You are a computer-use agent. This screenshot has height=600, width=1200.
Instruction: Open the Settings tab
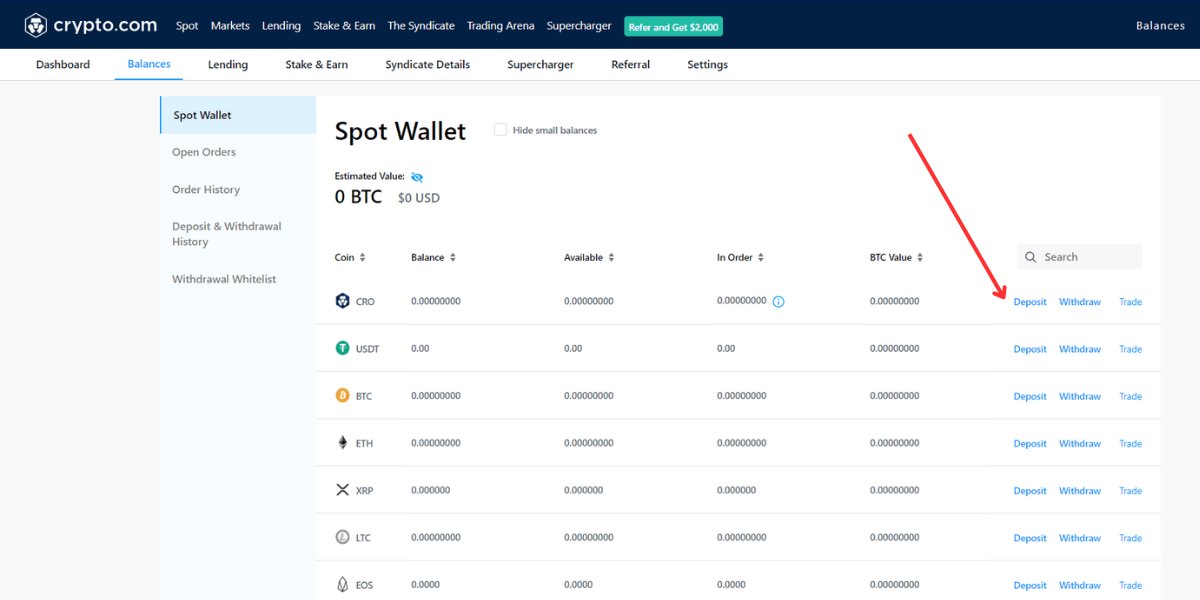pos(707,64)
